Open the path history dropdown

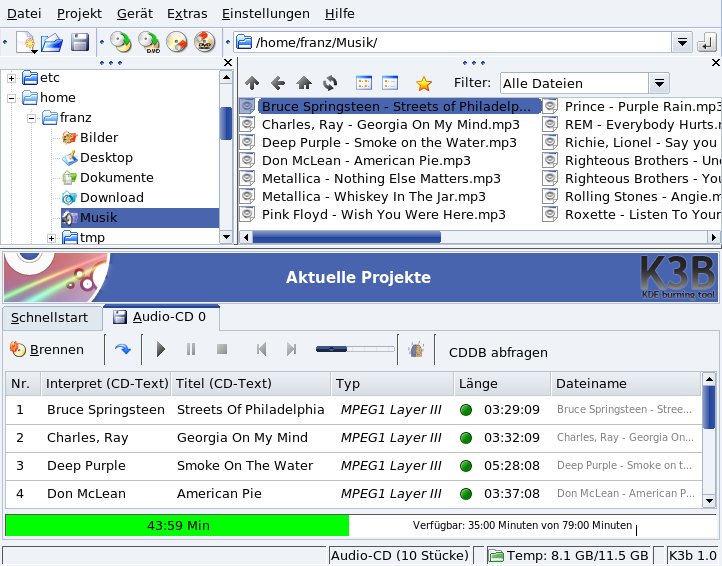682,43
